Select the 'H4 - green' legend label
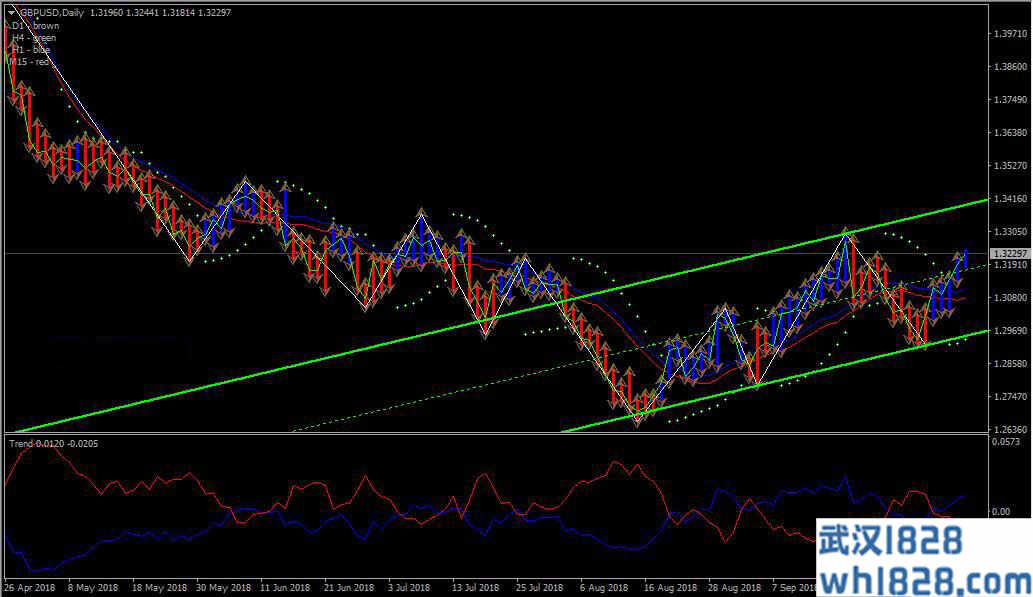This screenshot has width=1033, height=597. tap(34, 38)
